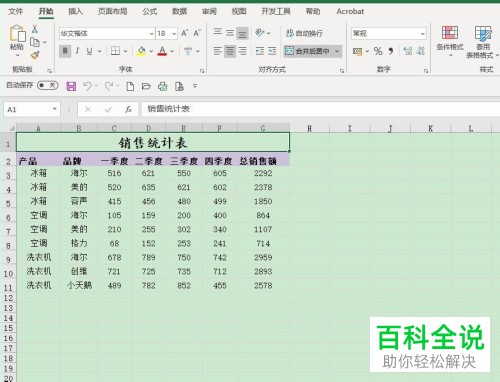Toggle center horizontal alignment
This screenshot has height=382, width=500.
point(230,51)
